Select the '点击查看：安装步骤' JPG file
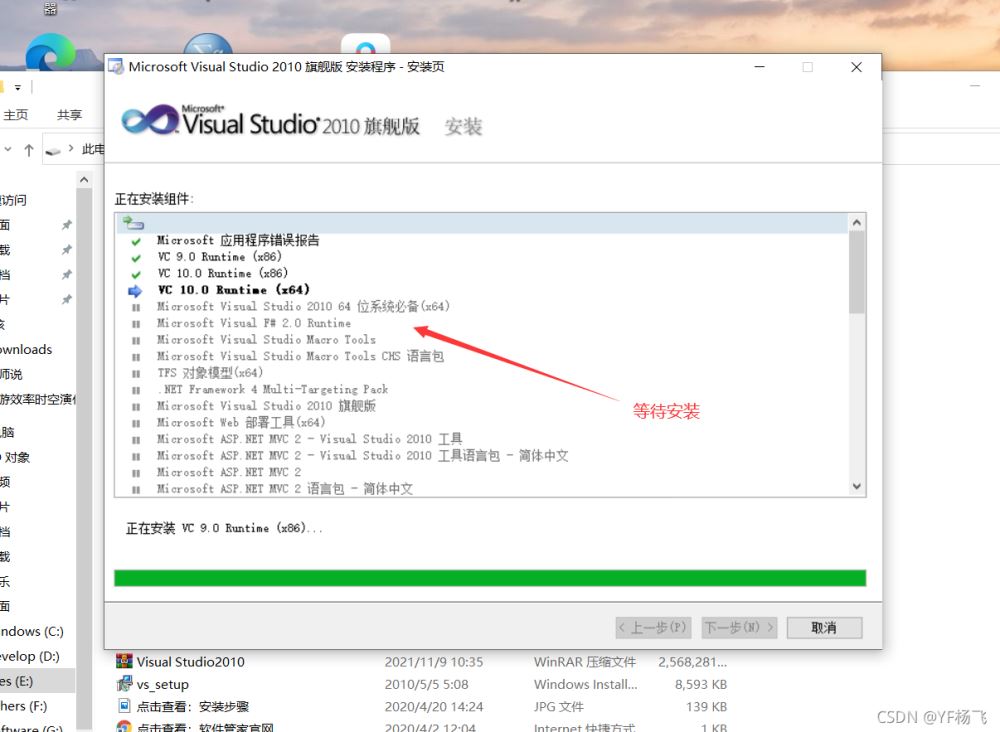1000x732 pixels. point(193,706)
